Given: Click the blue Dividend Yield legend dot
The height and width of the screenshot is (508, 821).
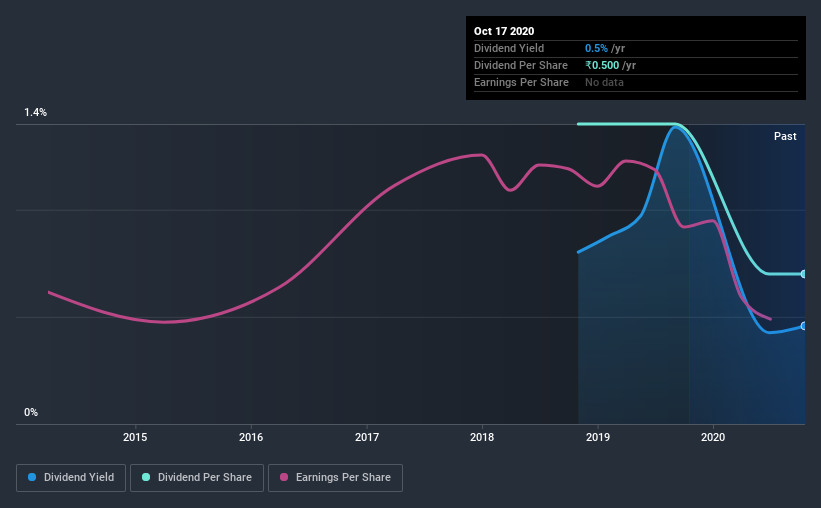Looking at the screenshot, I should [32, 477].
